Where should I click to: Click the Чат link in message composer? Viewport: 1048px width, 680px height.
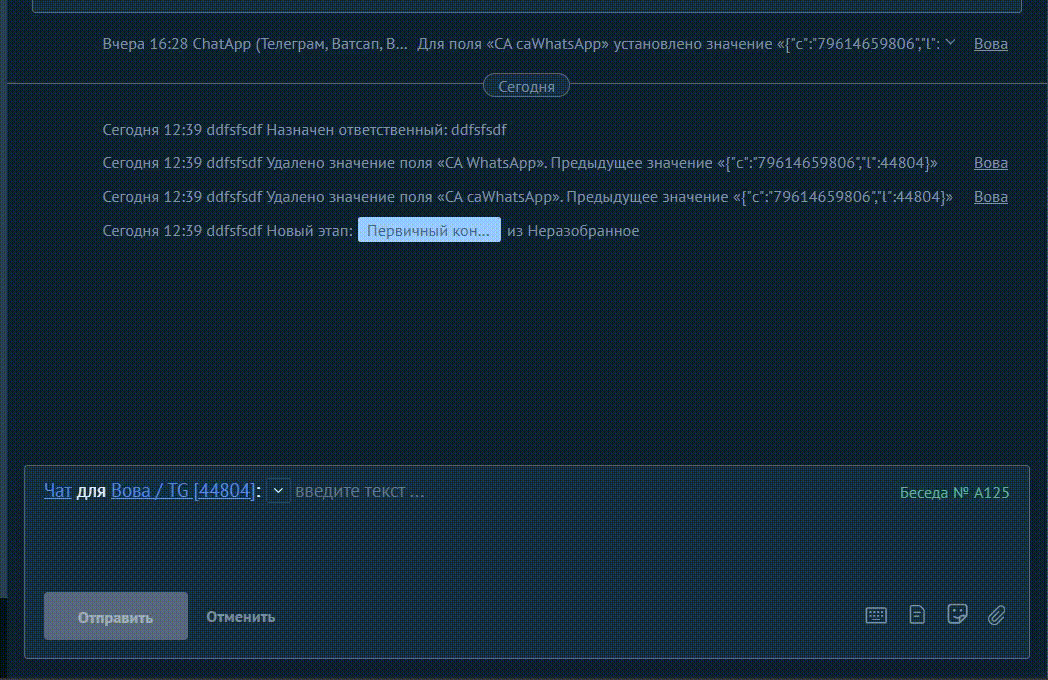coord(57,491)
